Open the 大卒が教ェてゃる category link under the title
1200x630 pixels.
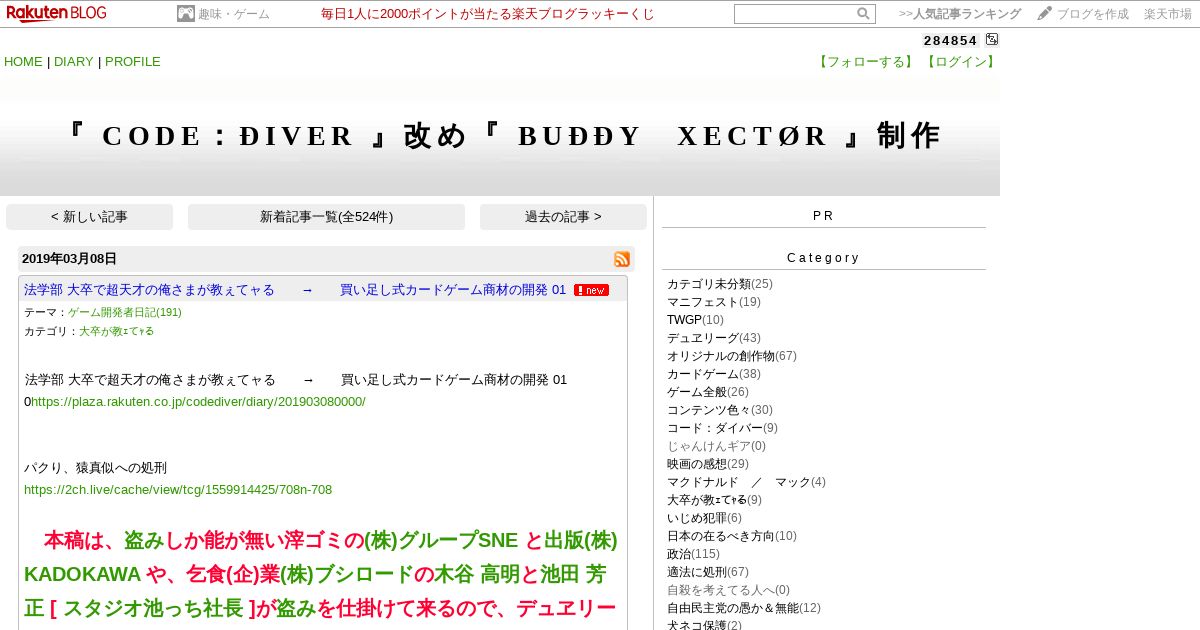(117, 332)
